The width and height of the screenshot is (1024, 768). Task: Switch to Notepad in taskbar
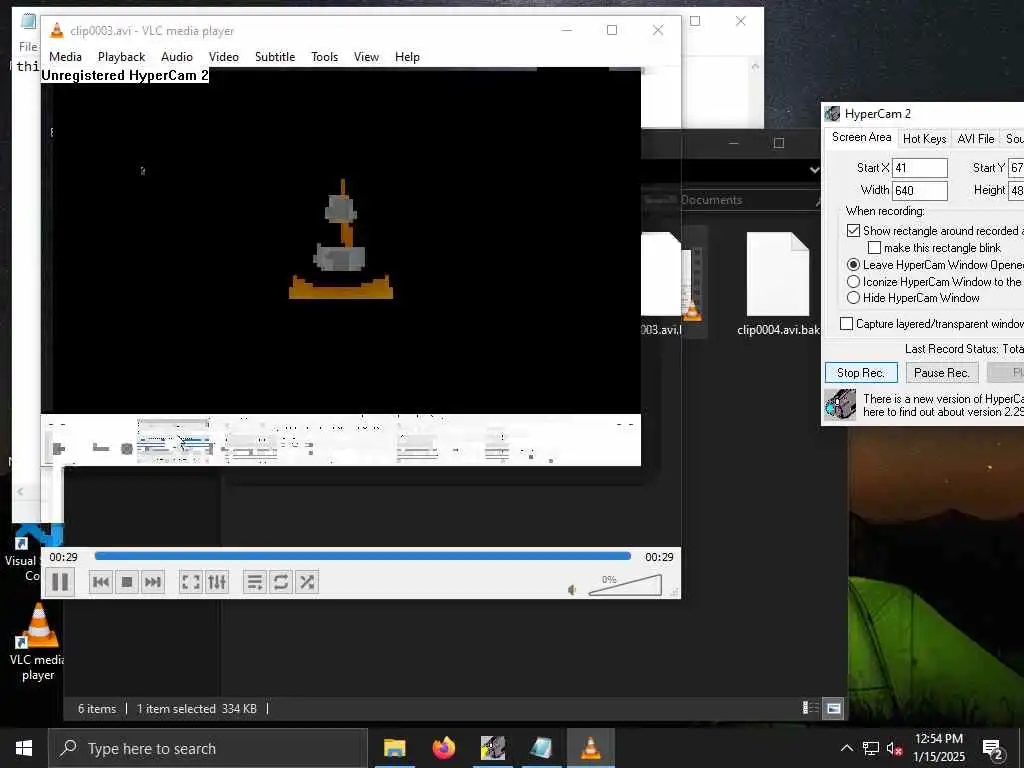tap(541, 748)
